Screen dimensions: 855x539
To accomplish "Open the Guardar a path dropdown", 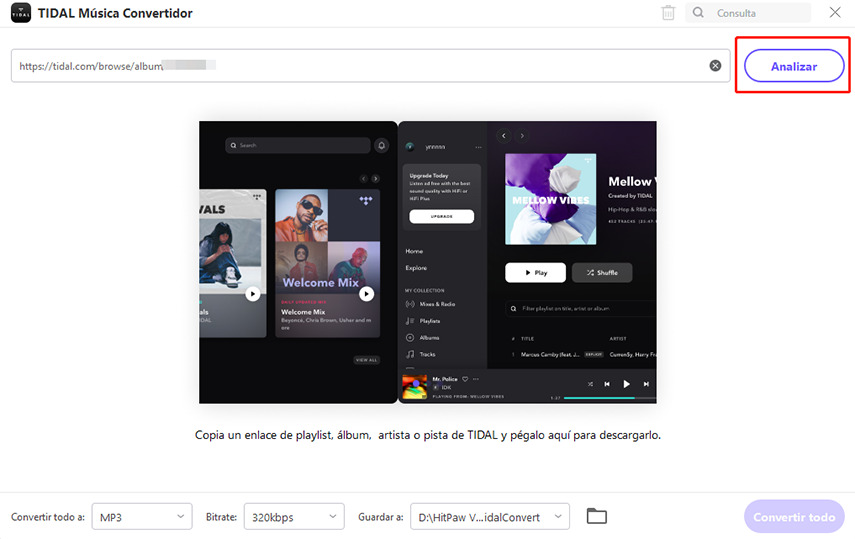I will 490,517.
